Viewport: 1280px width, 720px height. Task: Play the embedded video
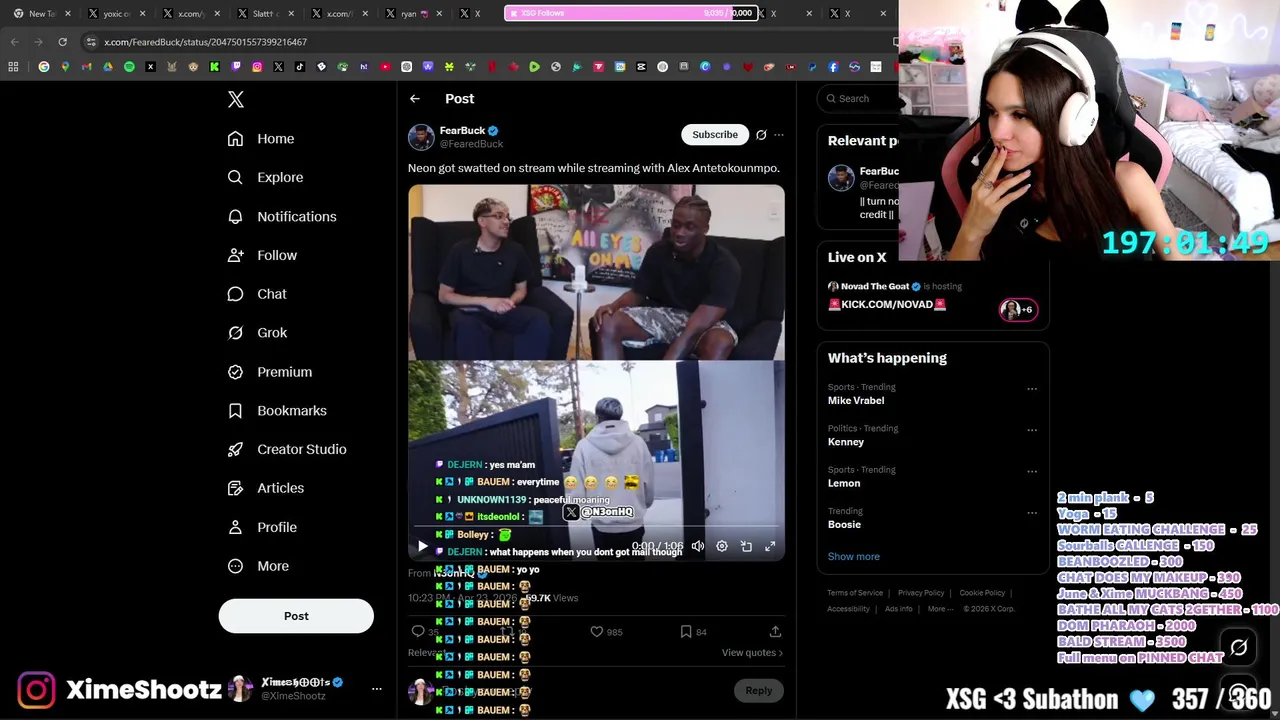422,546
